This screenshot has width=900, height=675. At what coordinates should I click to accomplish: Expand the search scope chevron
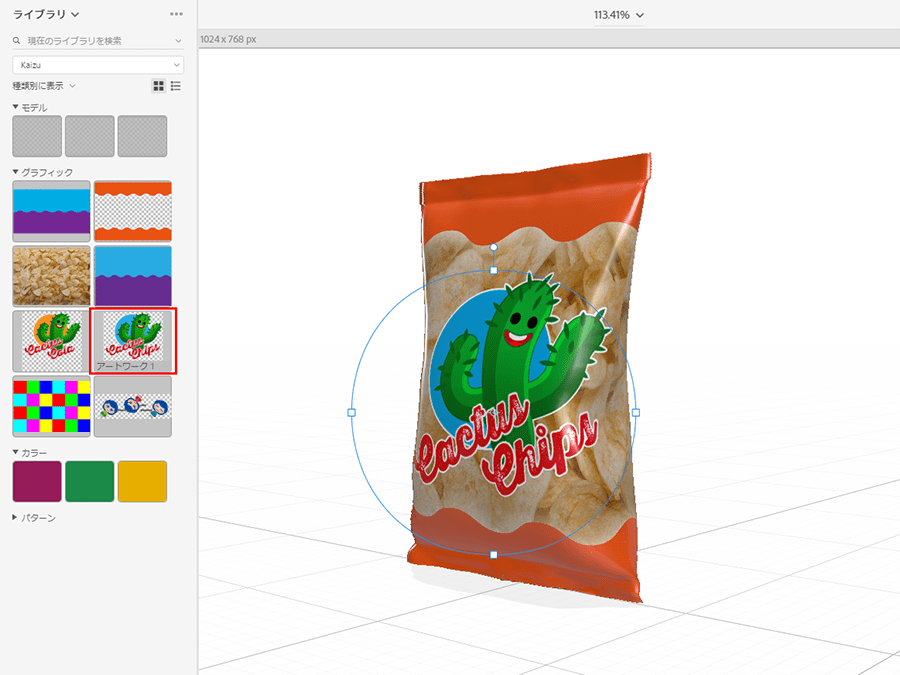pyautogui.click(x=178, y=41)
